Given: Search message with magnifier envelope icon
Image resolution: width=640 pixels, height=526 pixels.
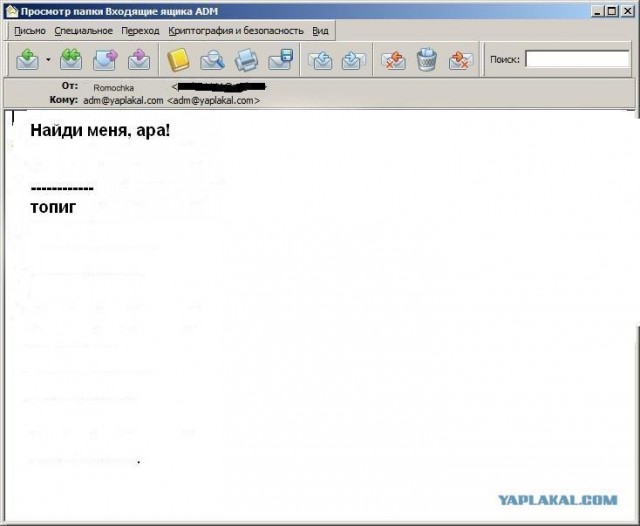Looking at the screenshot, I should point(212,60).
